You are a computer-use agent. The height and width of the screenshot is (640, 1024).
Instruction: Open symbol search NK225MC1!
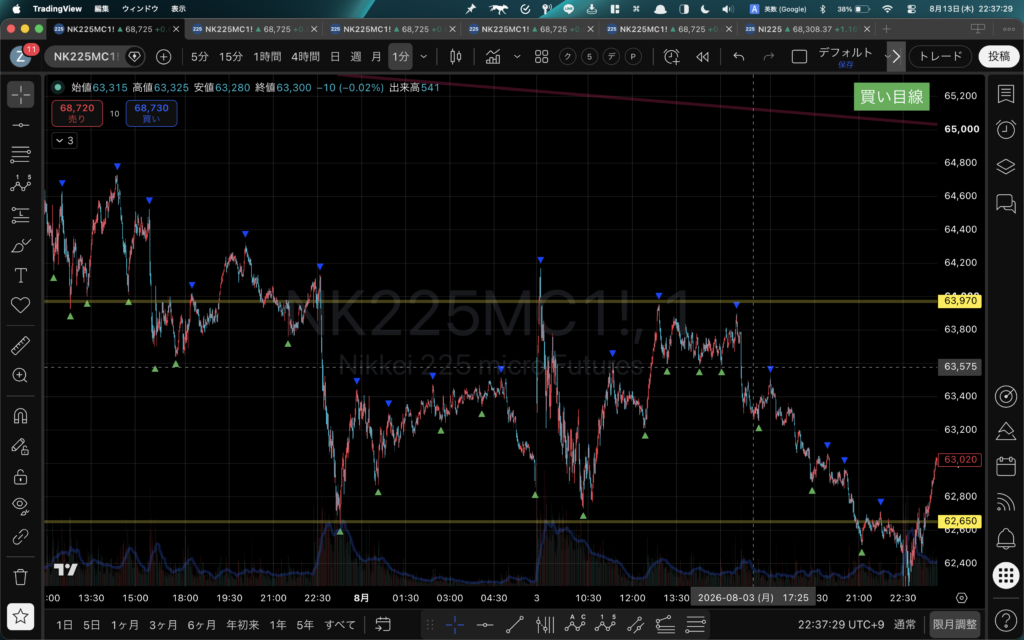85,57
